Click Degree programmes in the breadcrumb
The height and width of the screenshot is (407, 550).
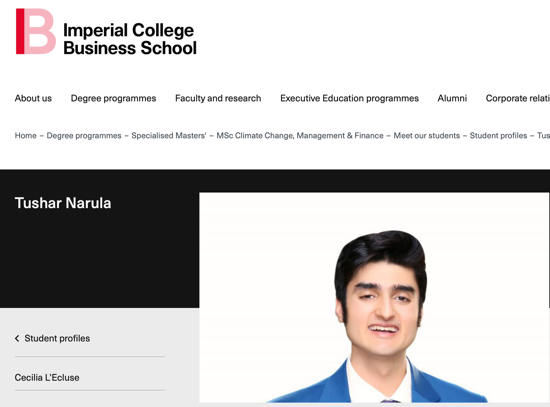click(x=84, y=135)
